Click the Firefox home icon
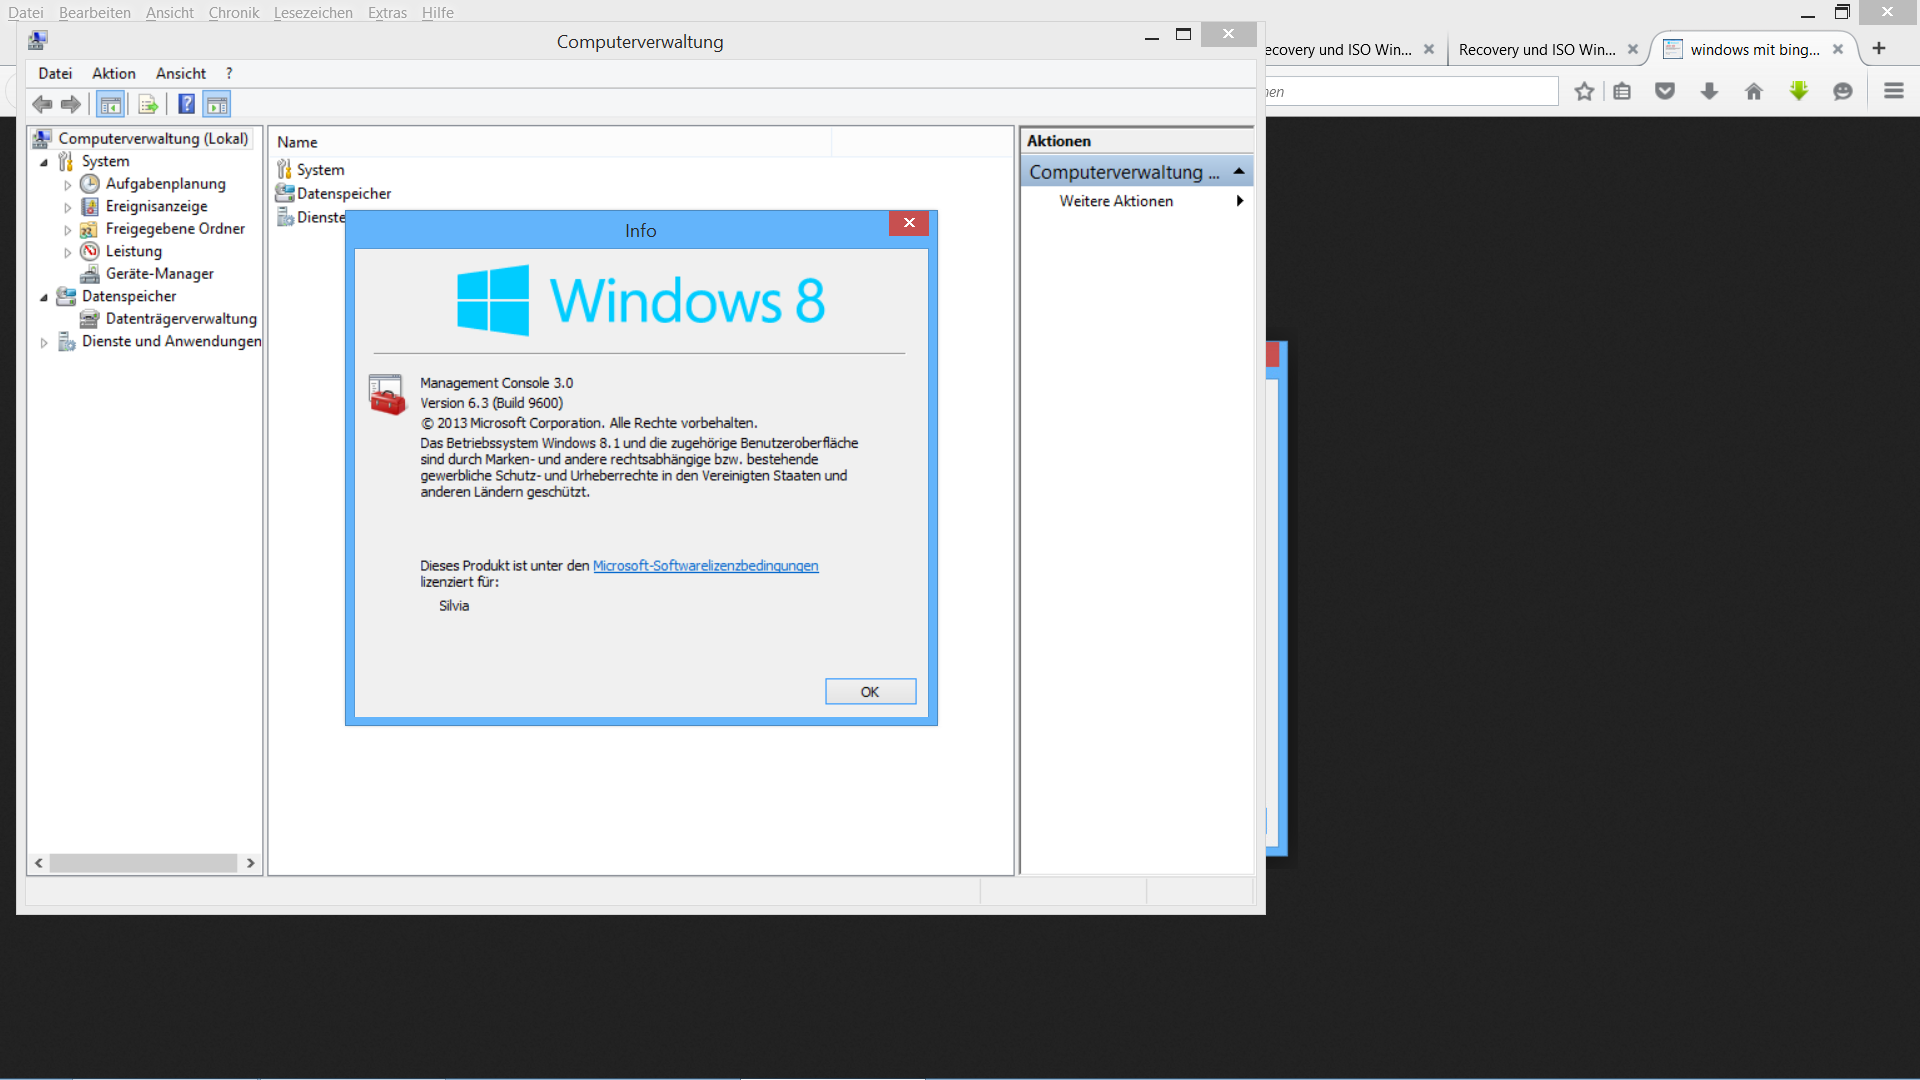 (1754, 92)
